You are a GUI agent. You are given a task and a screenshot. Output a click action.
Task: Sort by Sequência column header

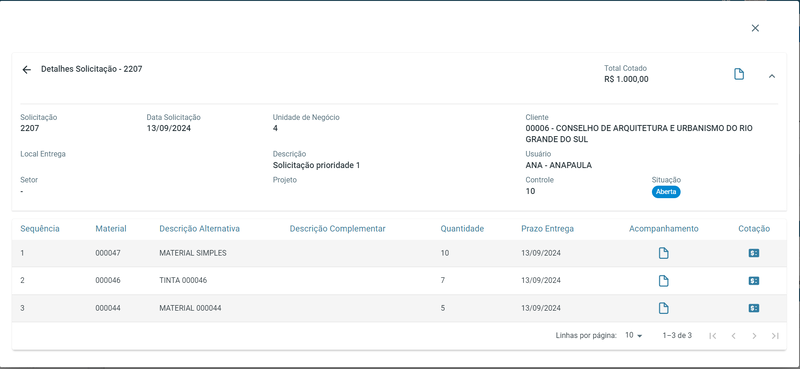(x=40, y=229)
